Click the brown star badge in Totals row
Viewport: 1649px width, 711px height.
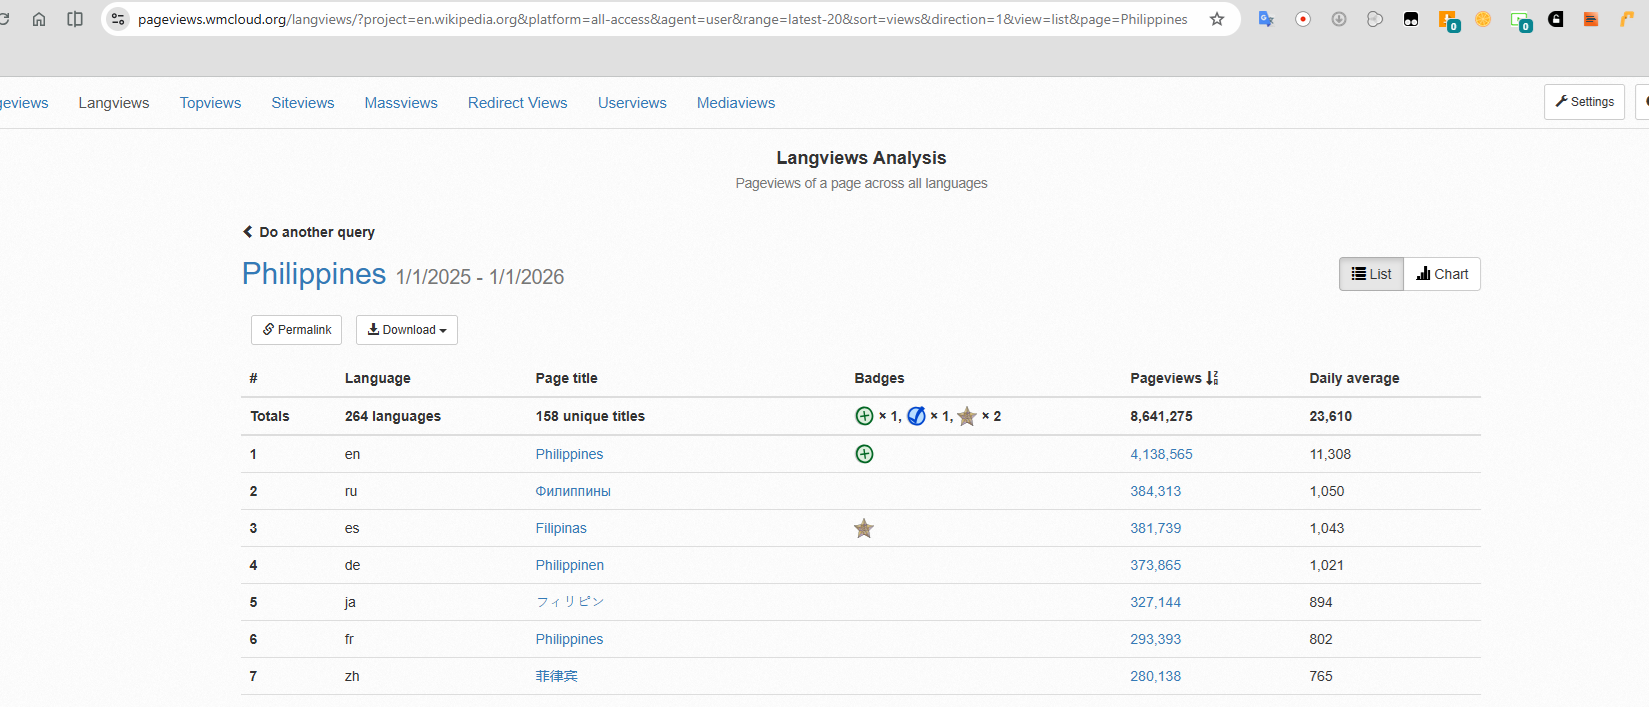pyautogui.click(x=967, y=416)
